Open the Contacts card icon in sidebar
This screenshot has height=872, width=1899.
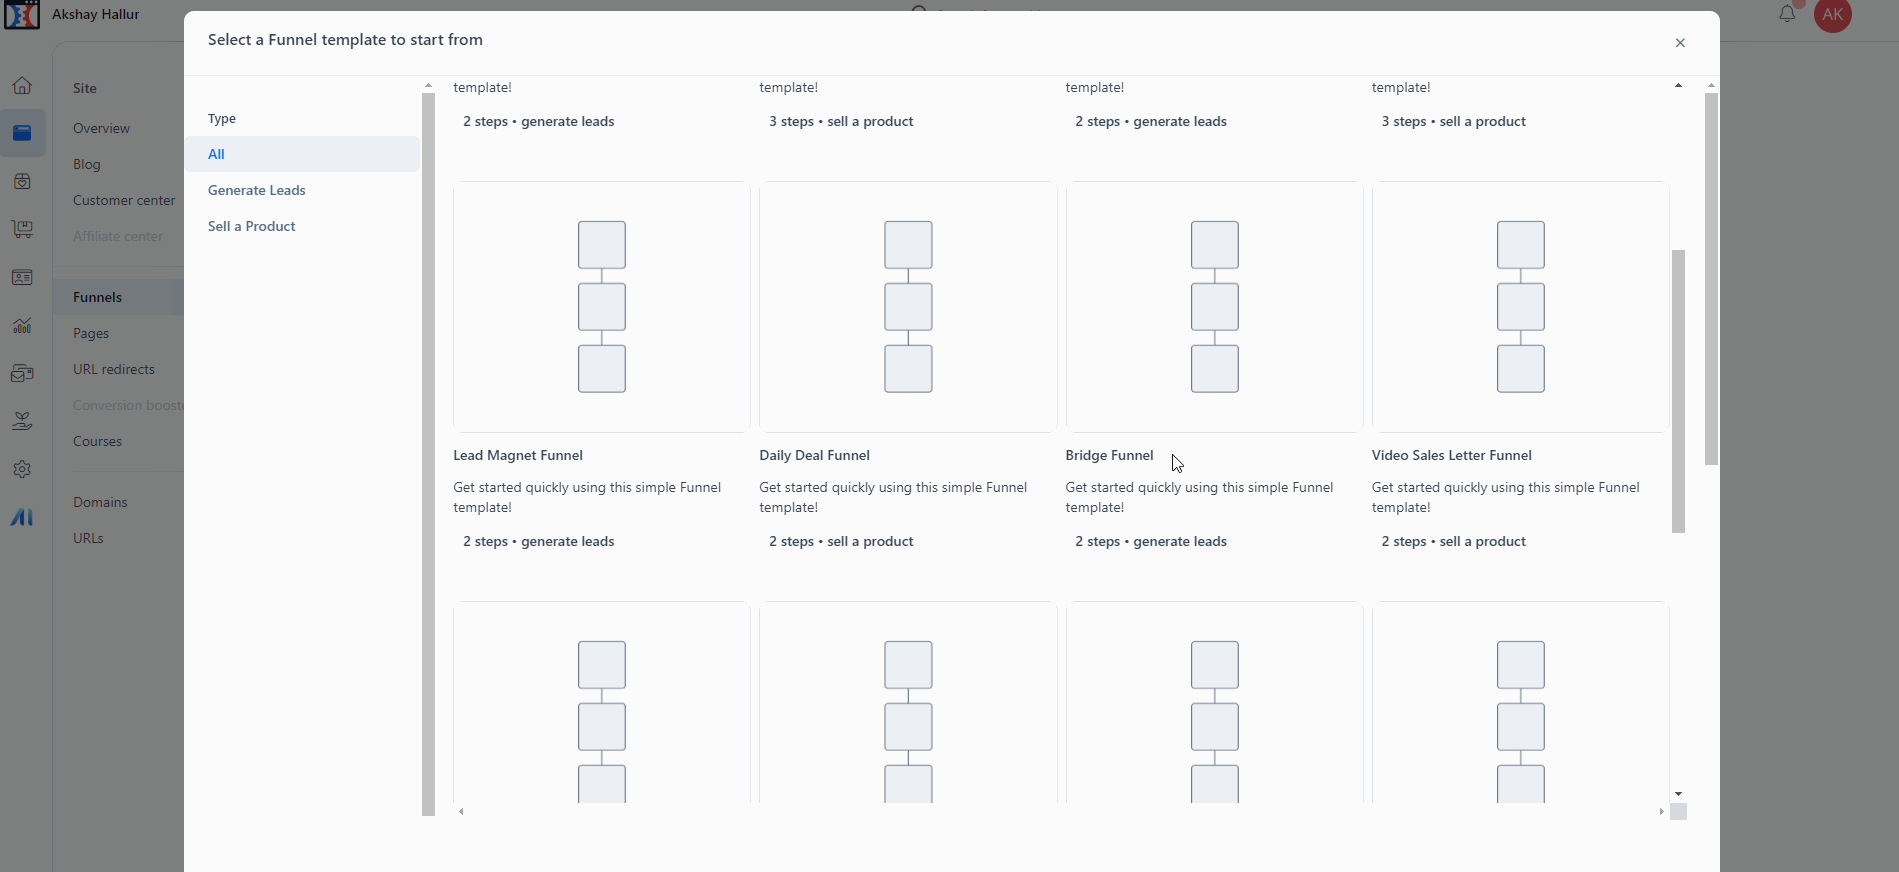tap(22, 278)
